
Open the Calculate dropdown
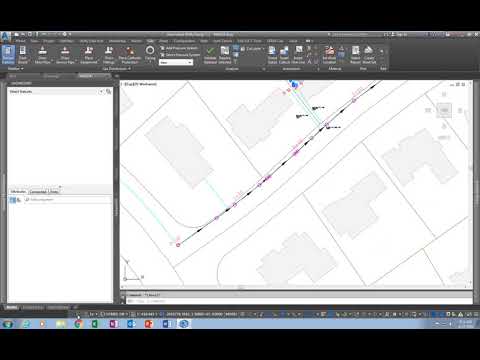click(252, 49)
